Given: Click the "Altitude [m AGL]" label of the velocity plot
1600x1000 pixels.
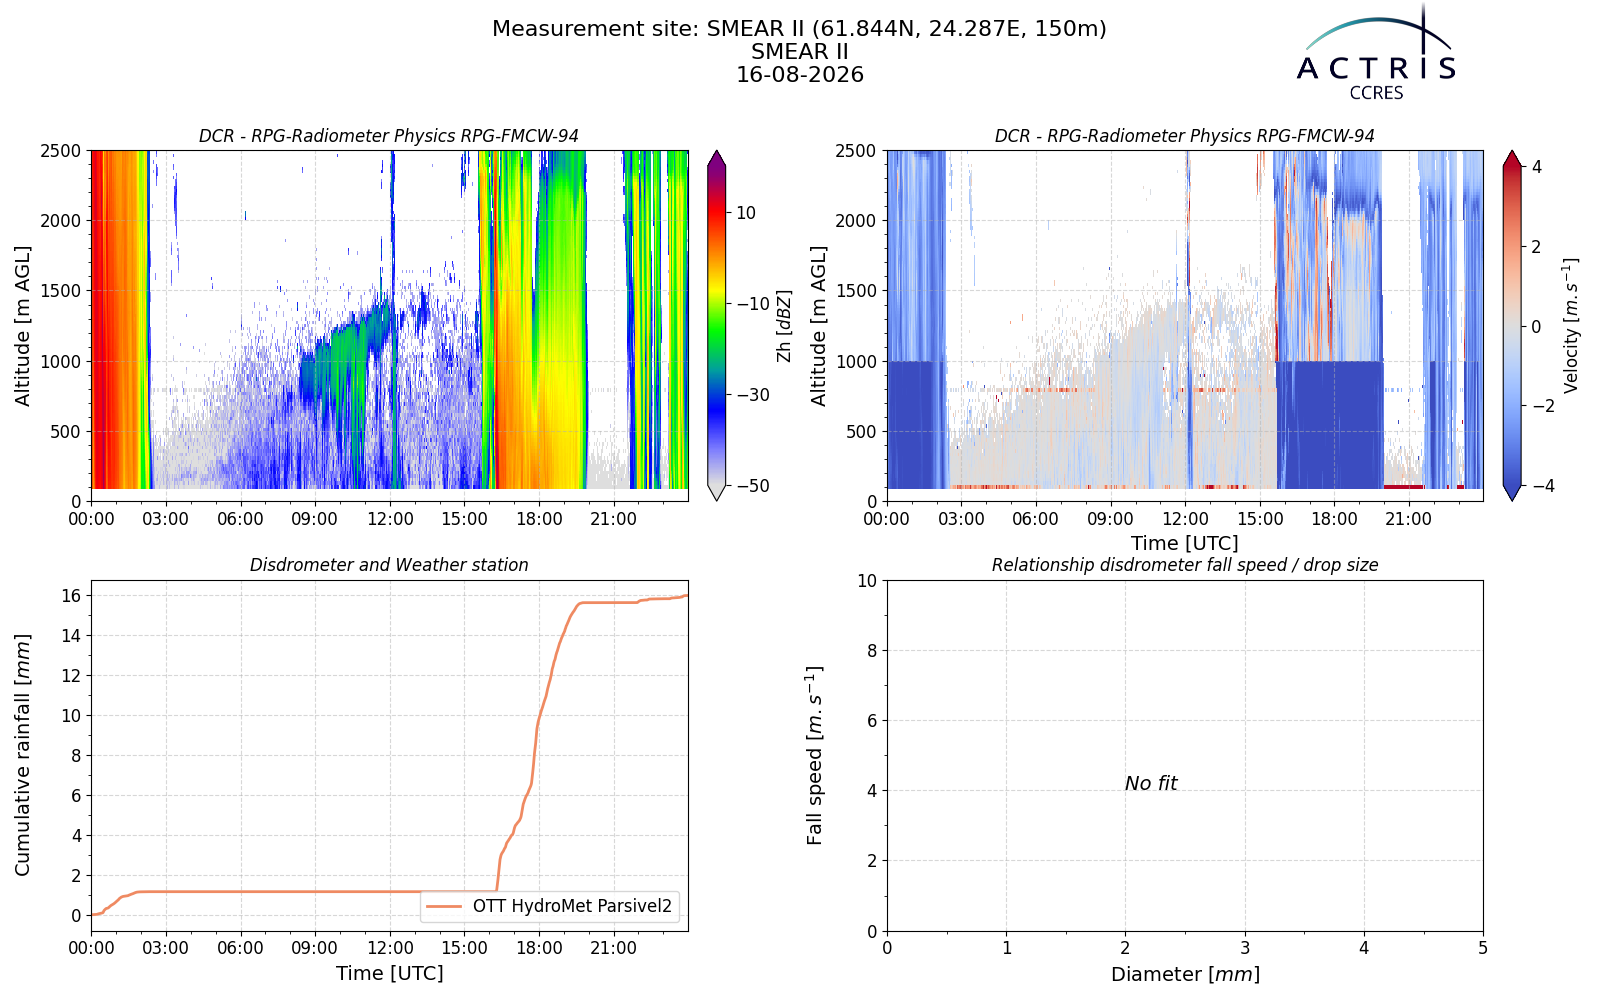Looking at the screenshot, I should (819, 326).
